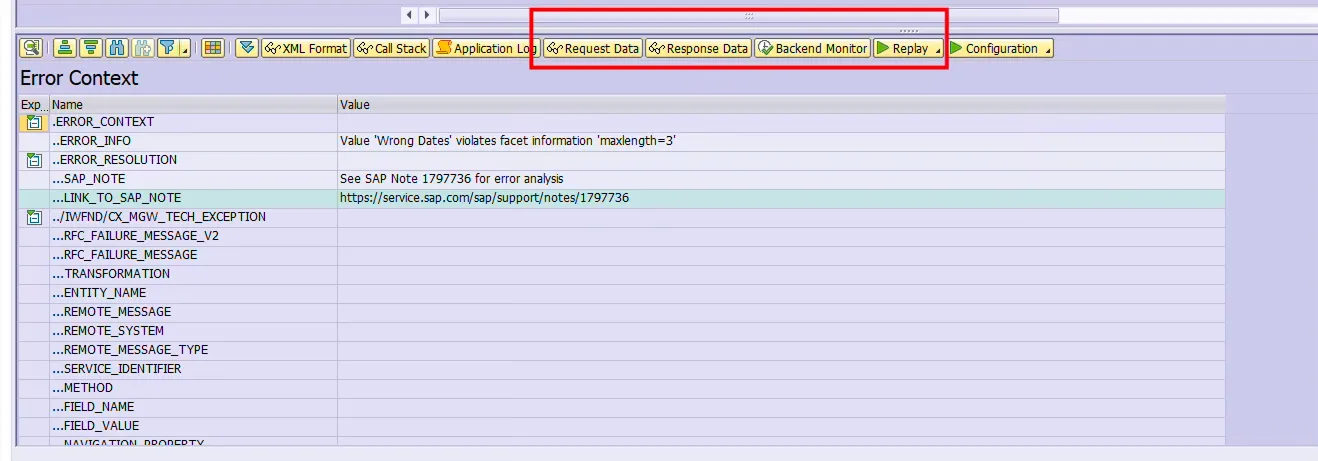Click the service.sap.com notes URL value

pyautogui.click(x=485, y=198)
